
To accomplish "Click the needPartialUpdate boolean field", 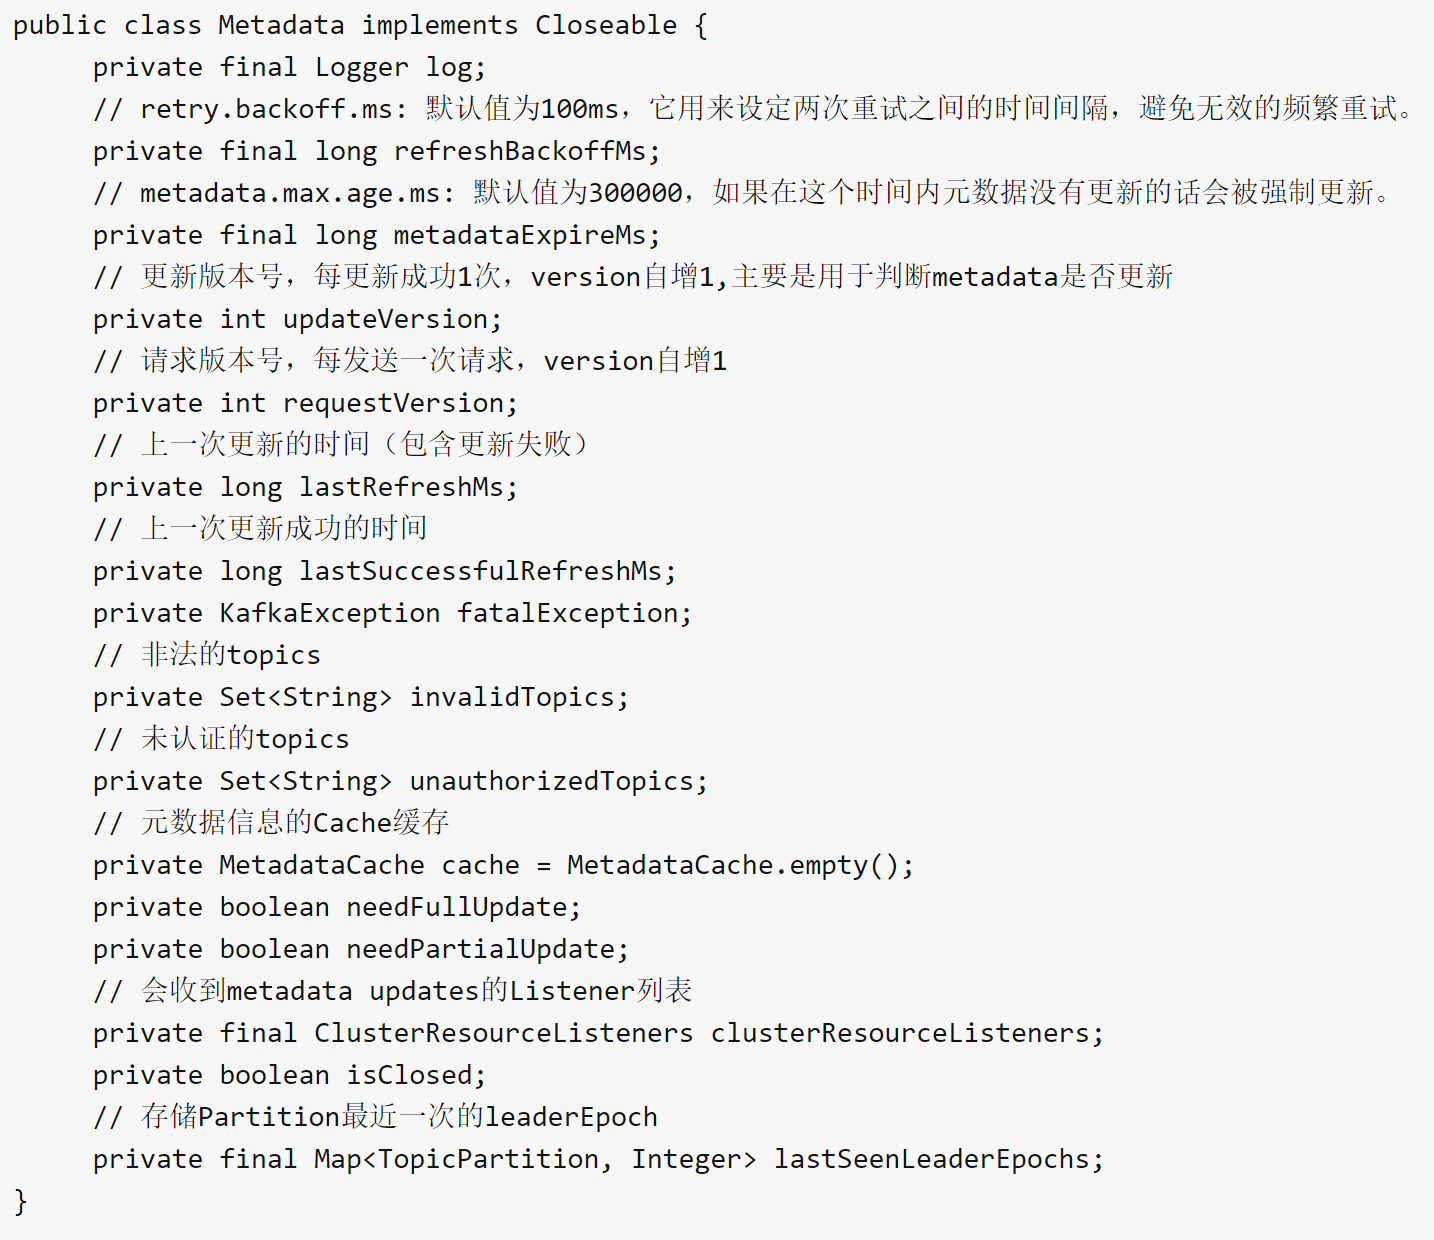I will 480,949.
